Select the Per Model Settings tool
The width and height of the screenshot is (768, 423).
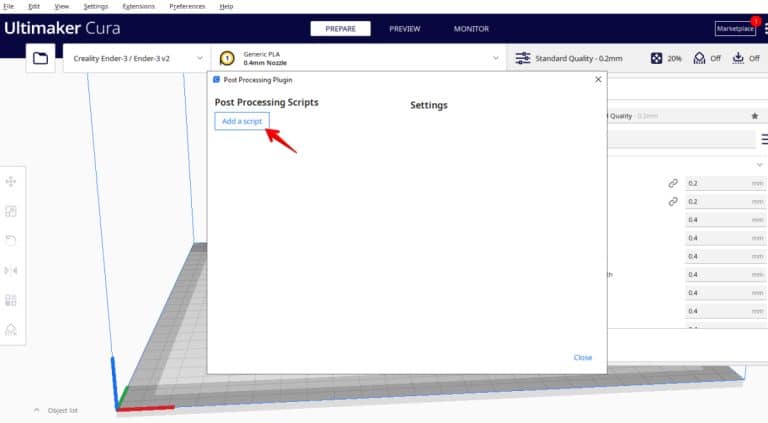tap(11, 300)
